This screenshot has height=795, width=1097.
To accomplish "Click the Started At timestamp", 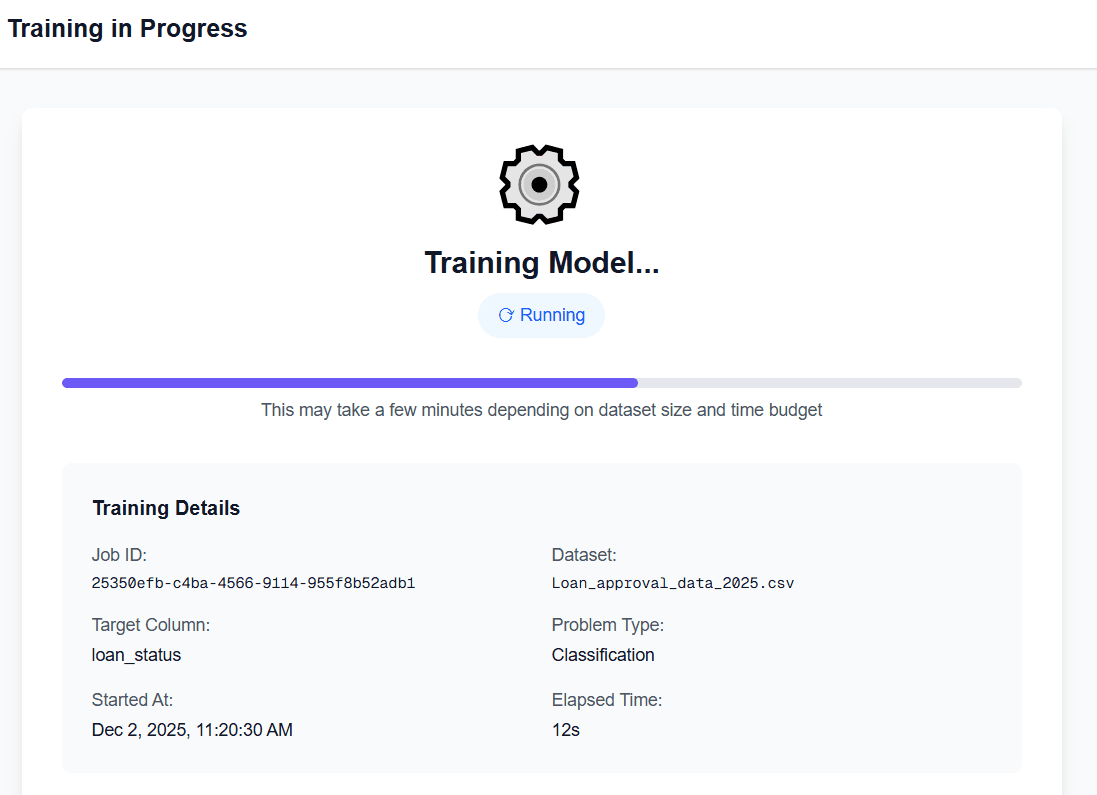I will (192, 730).
